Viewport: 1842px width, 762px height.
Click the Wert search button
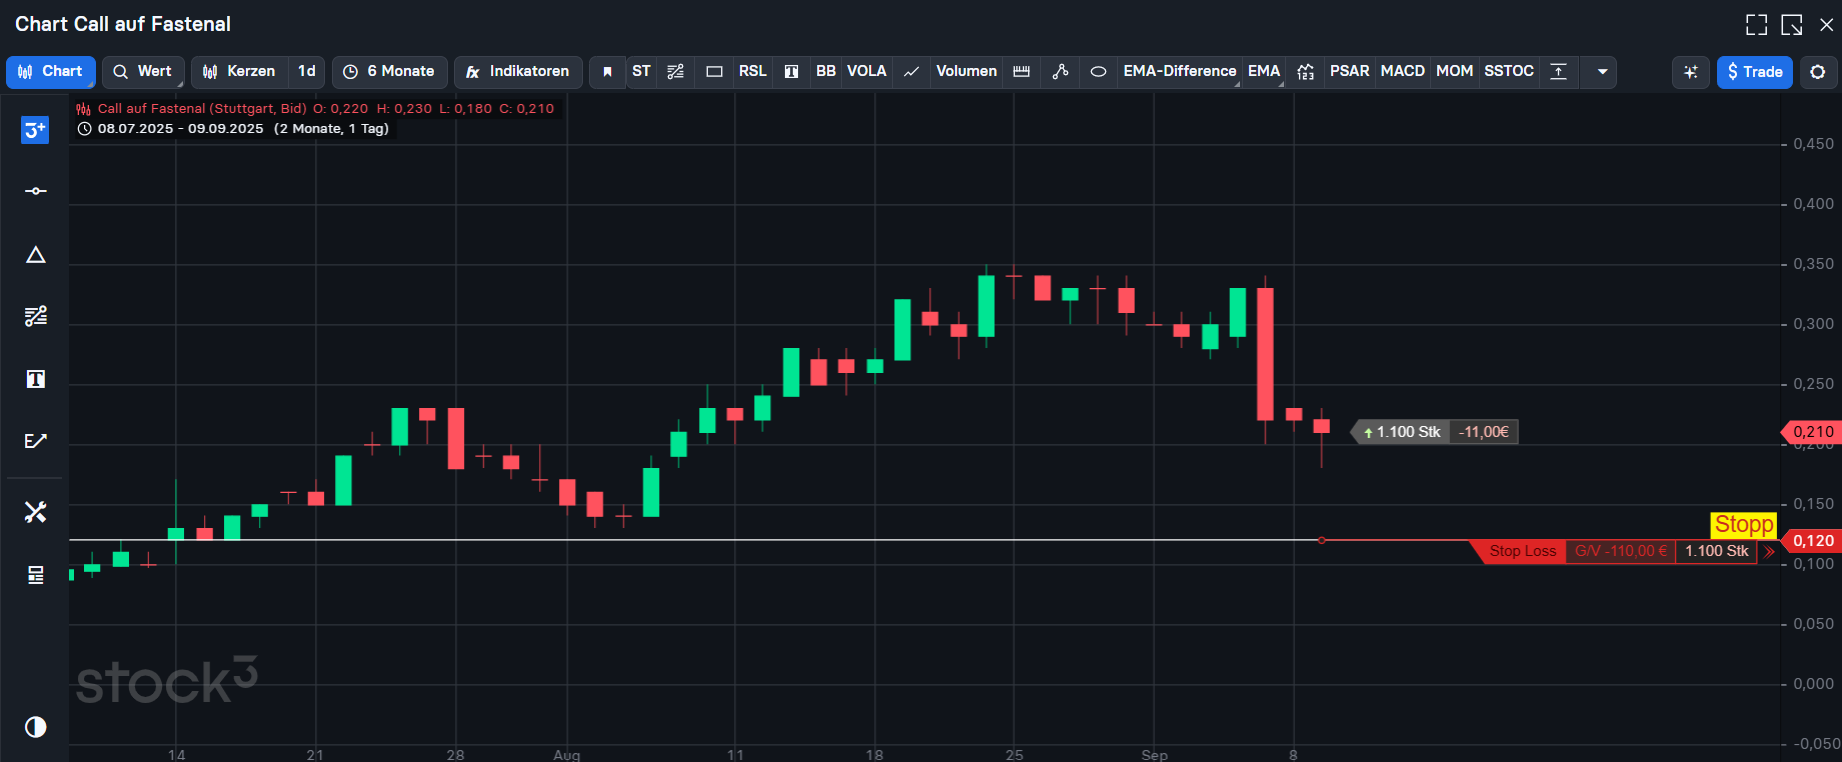(x=143, y=72)
